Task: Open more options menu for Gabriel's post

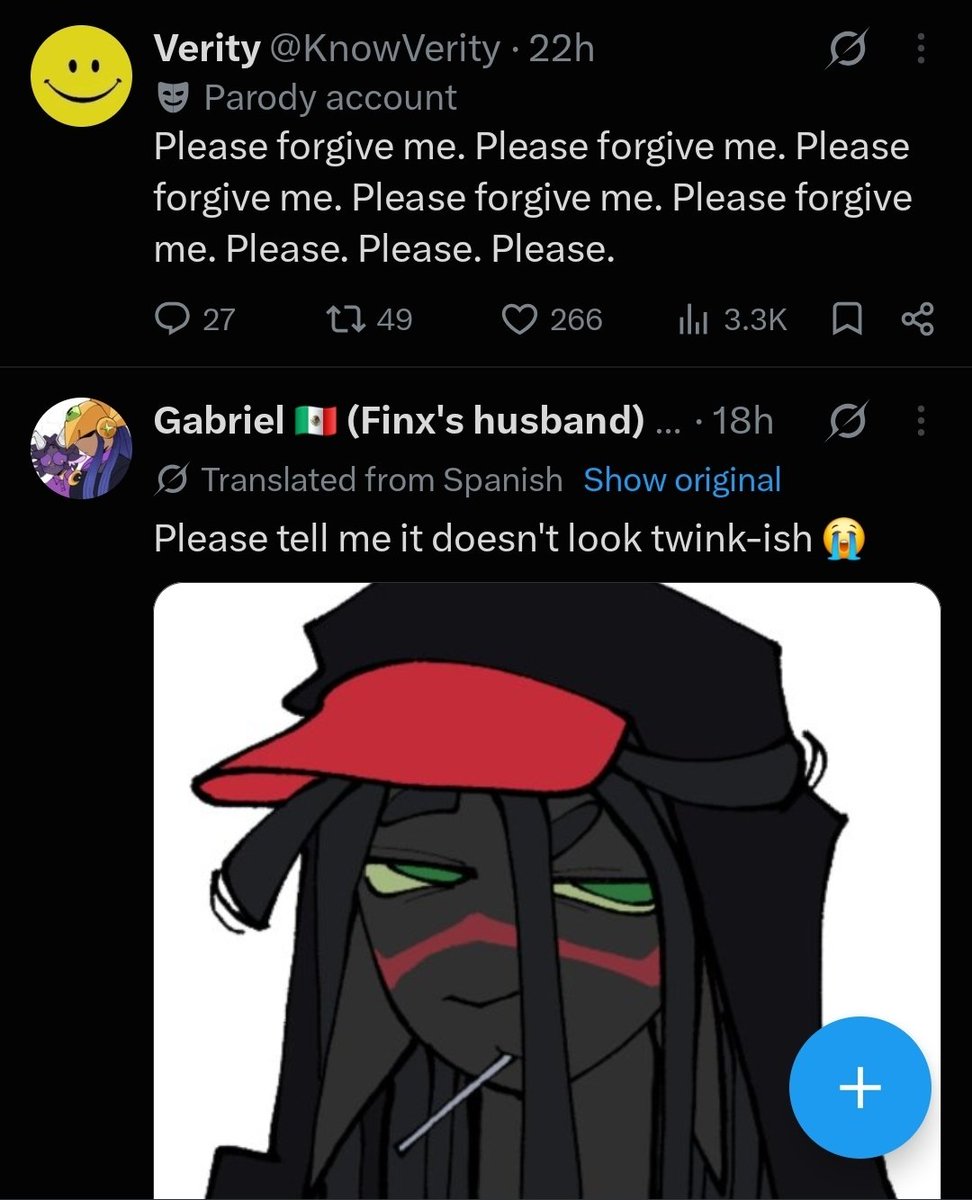Action: [921, 421]
